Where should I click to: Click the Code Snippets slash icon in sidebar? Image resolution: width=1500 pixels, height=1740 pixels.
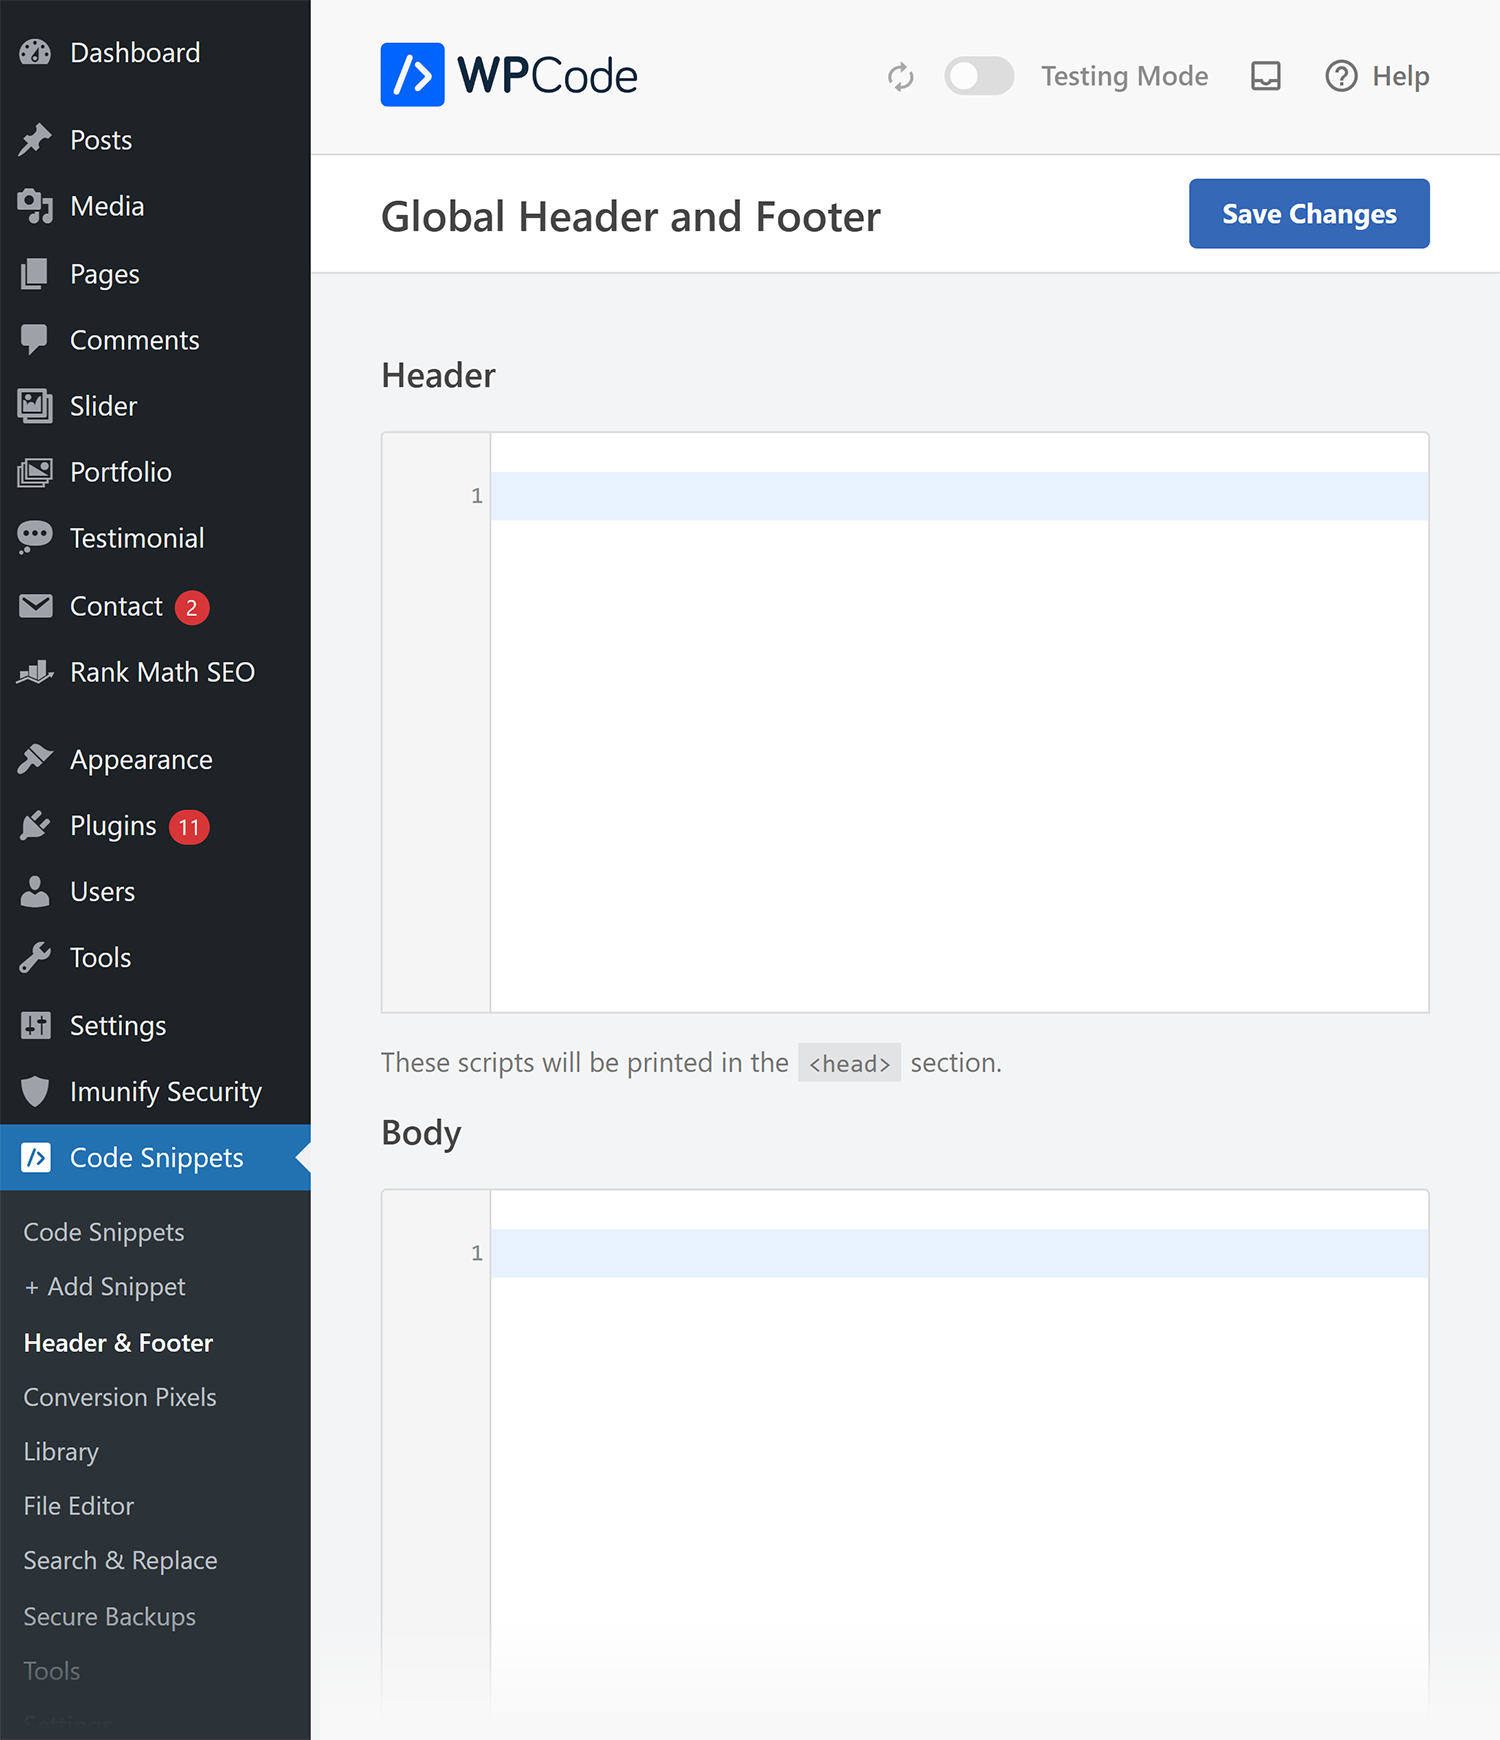(x=36, y=1157)
